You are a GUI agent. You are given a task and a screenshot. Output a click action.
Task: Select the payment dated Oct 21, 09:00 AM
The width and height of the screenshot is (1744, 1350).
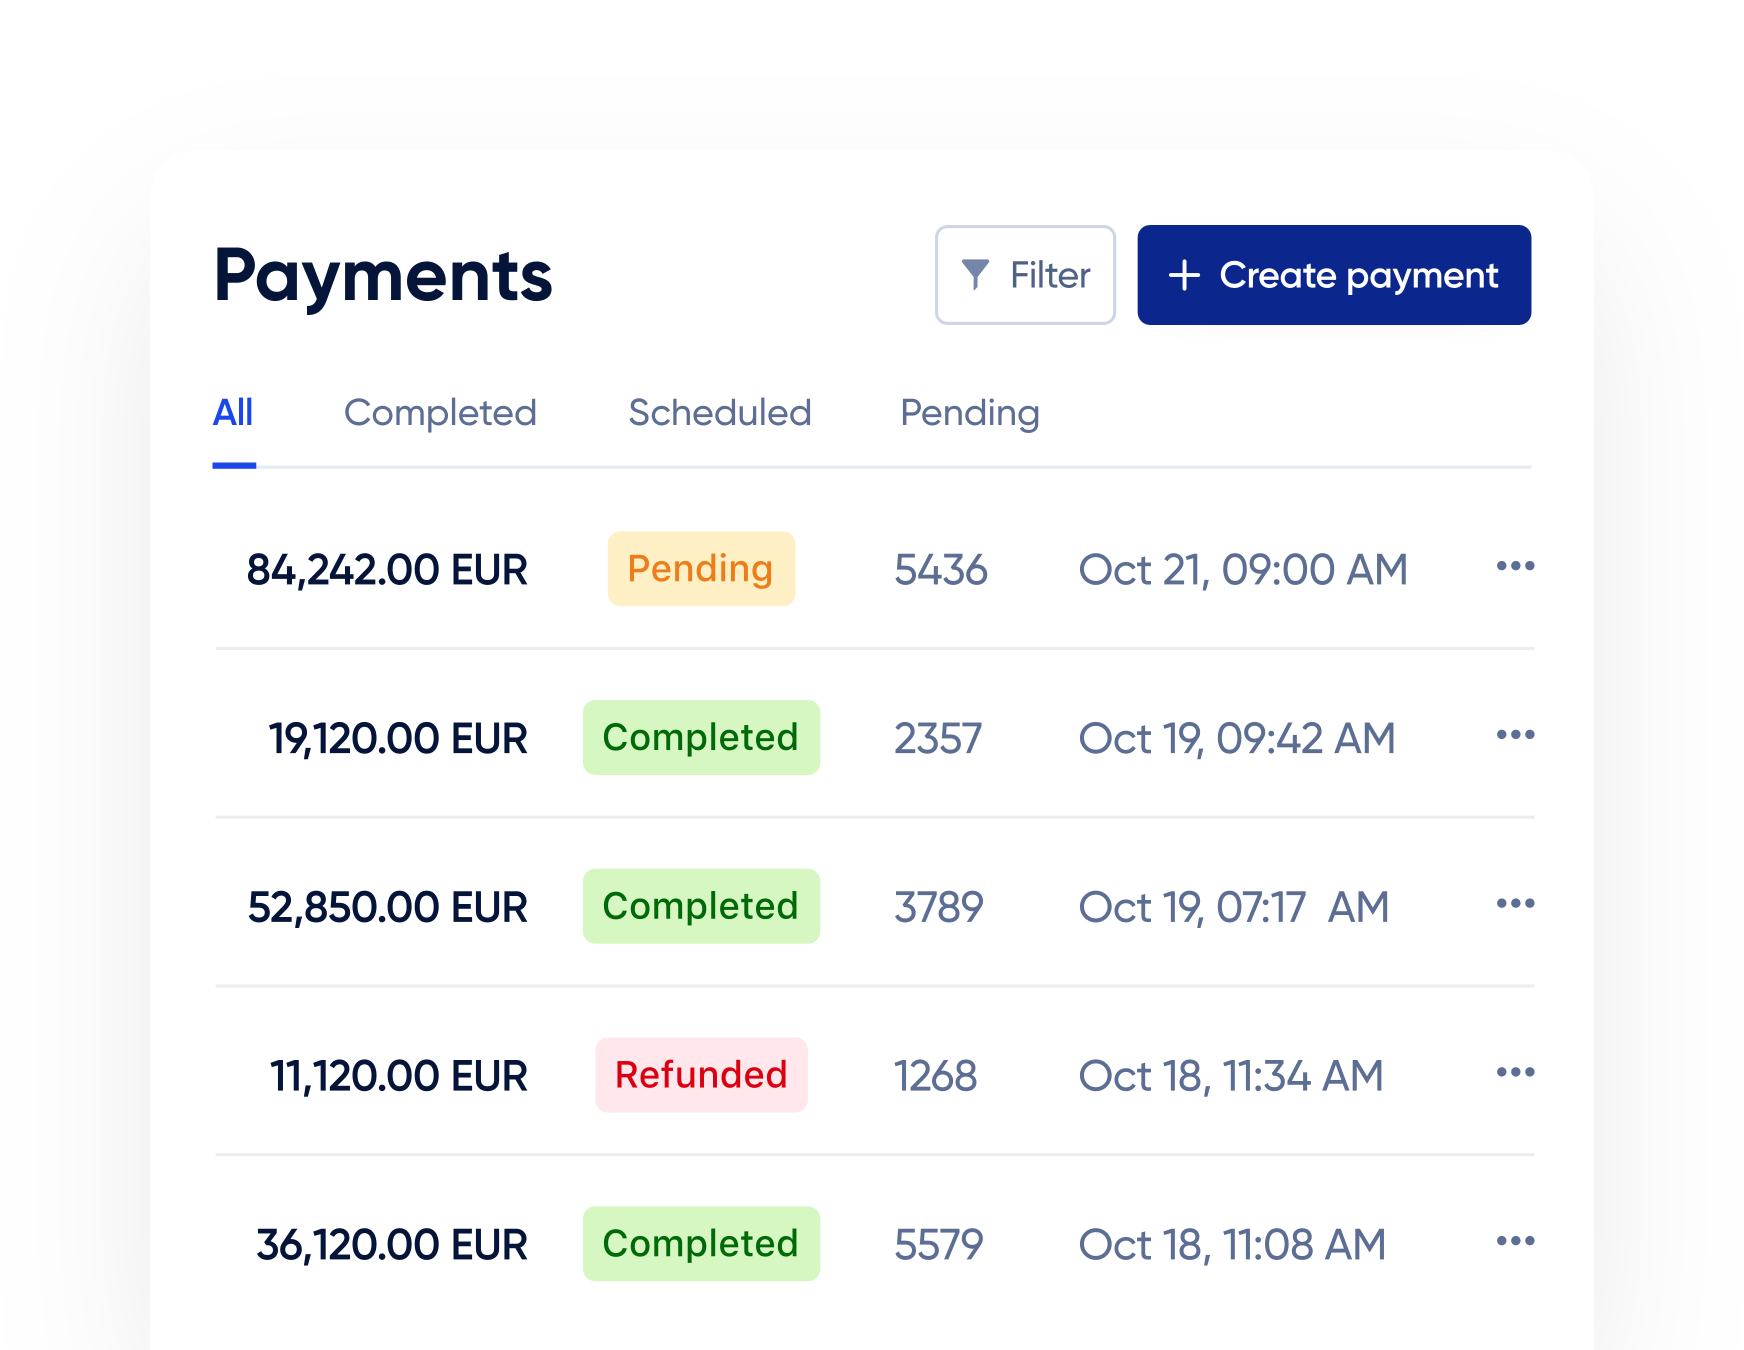click(x=1244, y=568)
